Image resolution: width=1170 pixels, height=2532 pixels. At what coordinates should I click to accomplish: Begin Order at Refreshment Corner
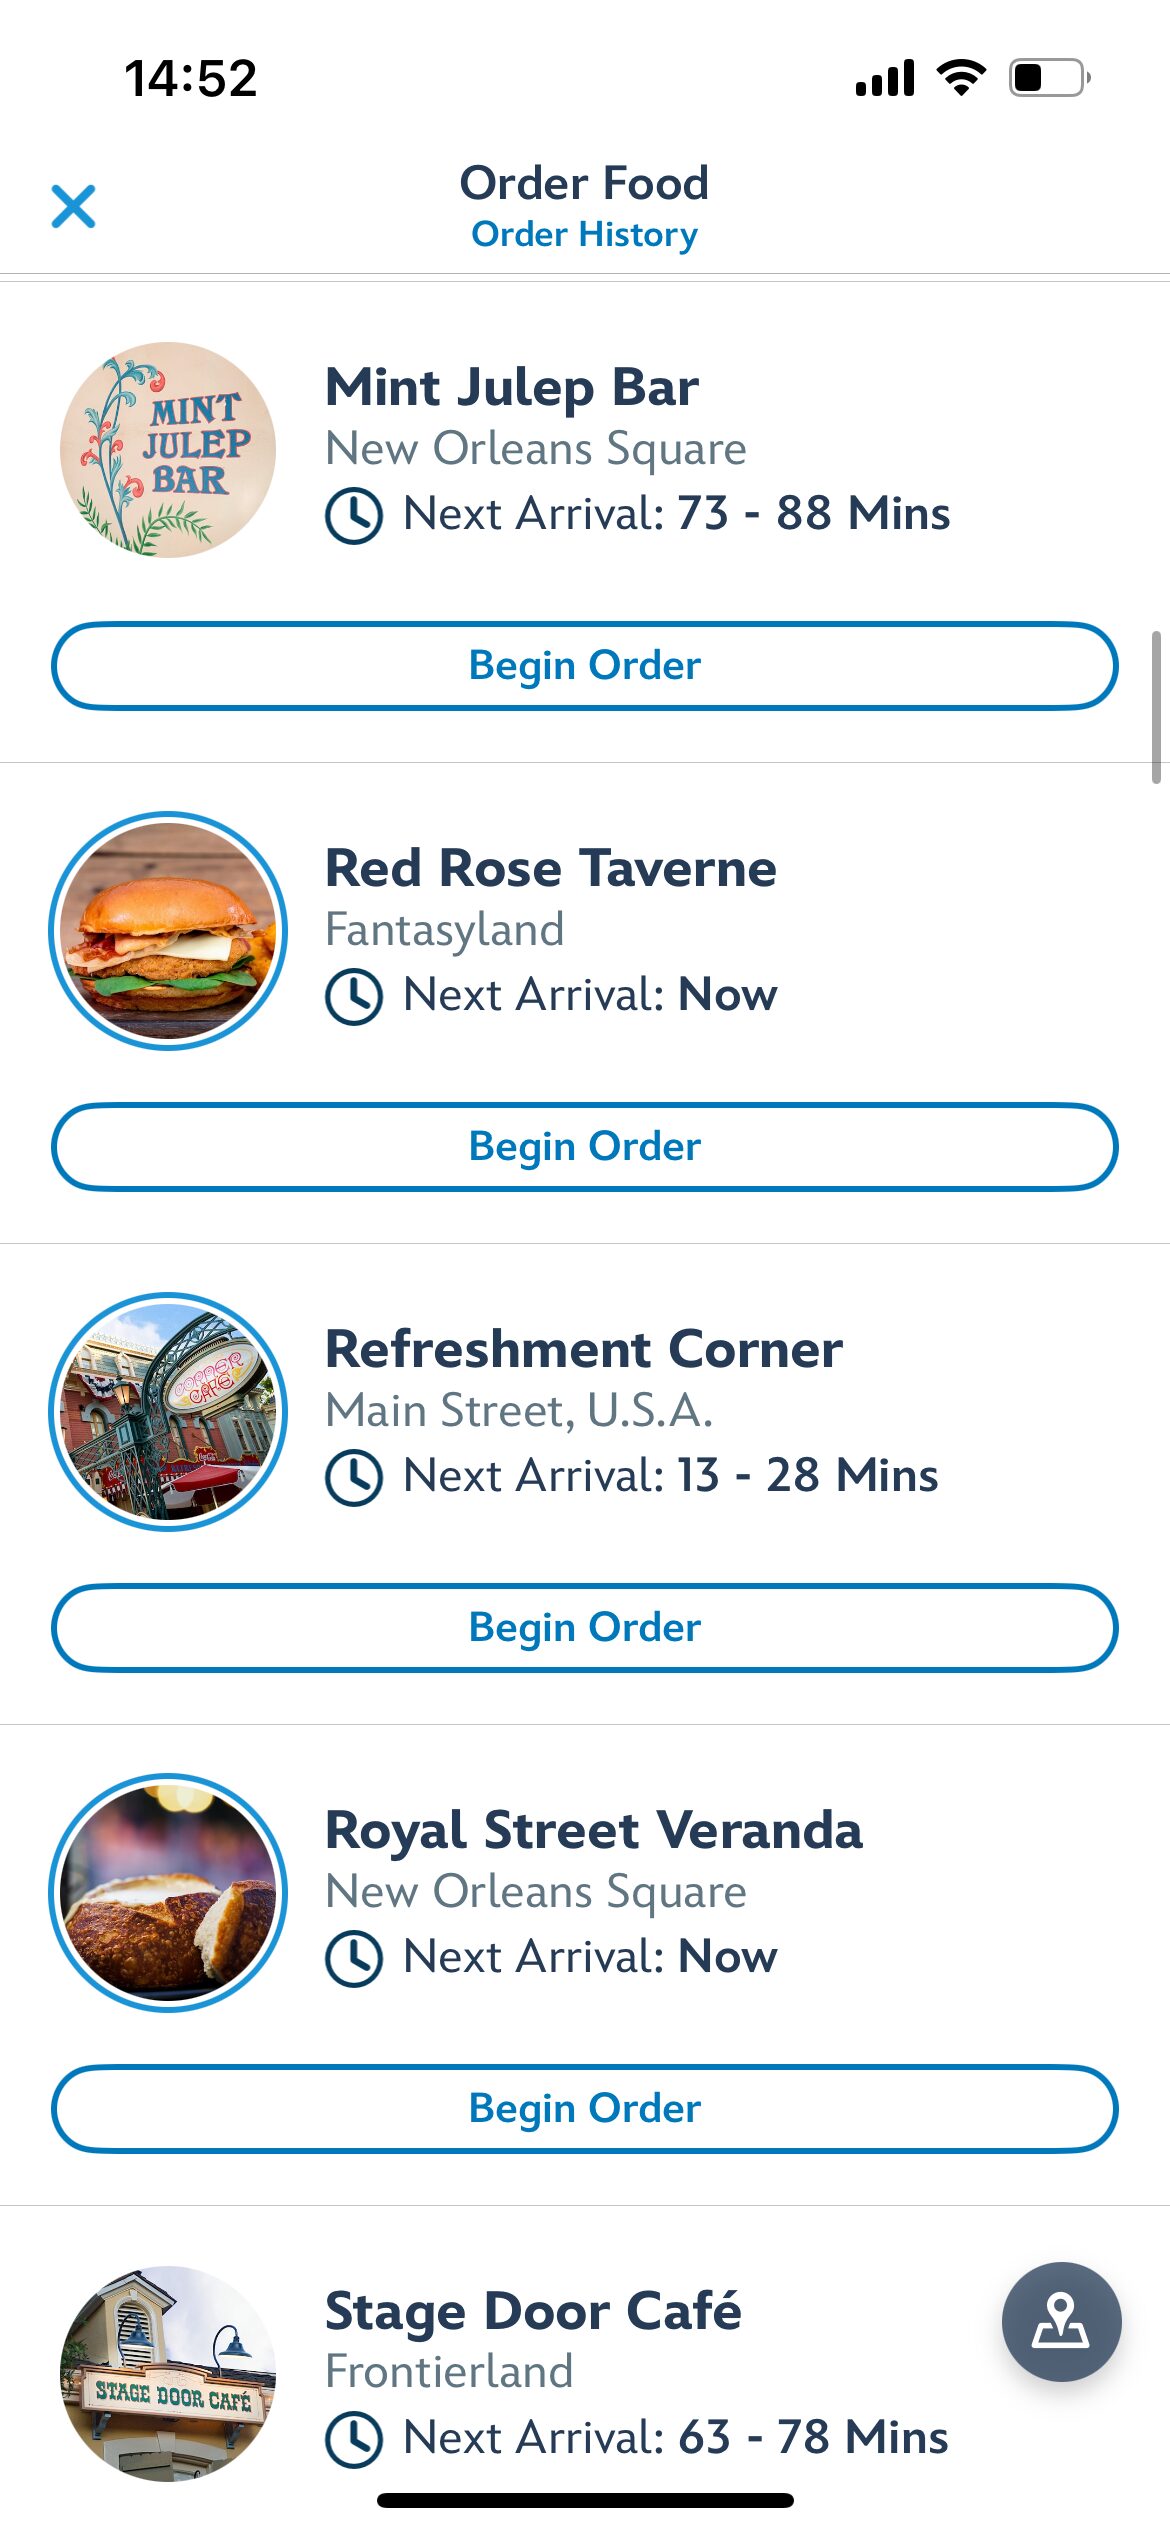(584, 1628)
